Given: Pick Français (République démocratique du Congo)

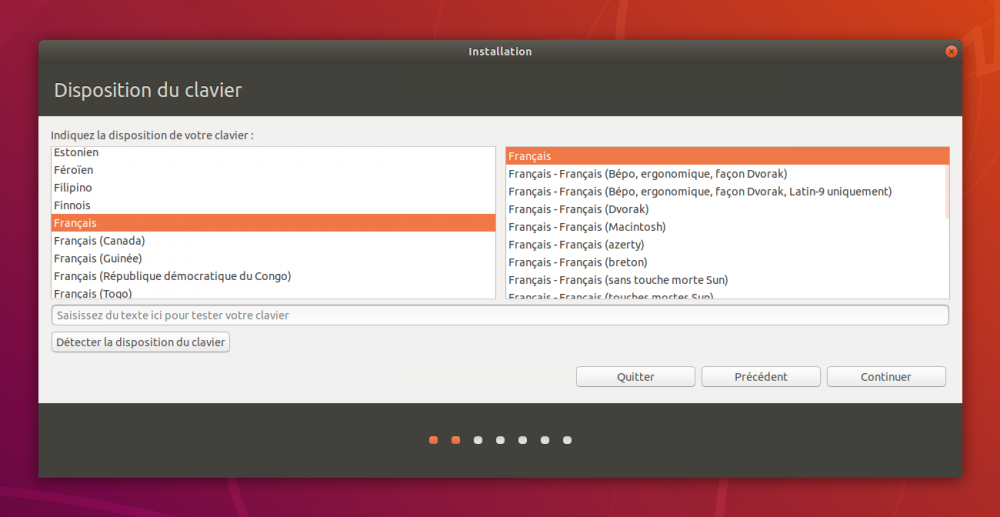Looking at the screenshot, I should (x=273, y=276).
